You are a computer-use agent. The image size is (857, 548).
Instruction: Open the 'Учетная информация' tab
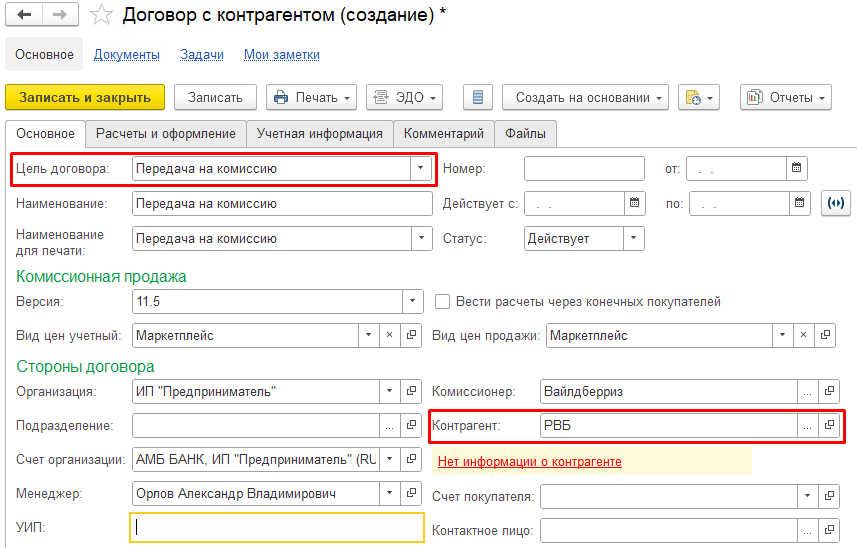coord(319,133)
